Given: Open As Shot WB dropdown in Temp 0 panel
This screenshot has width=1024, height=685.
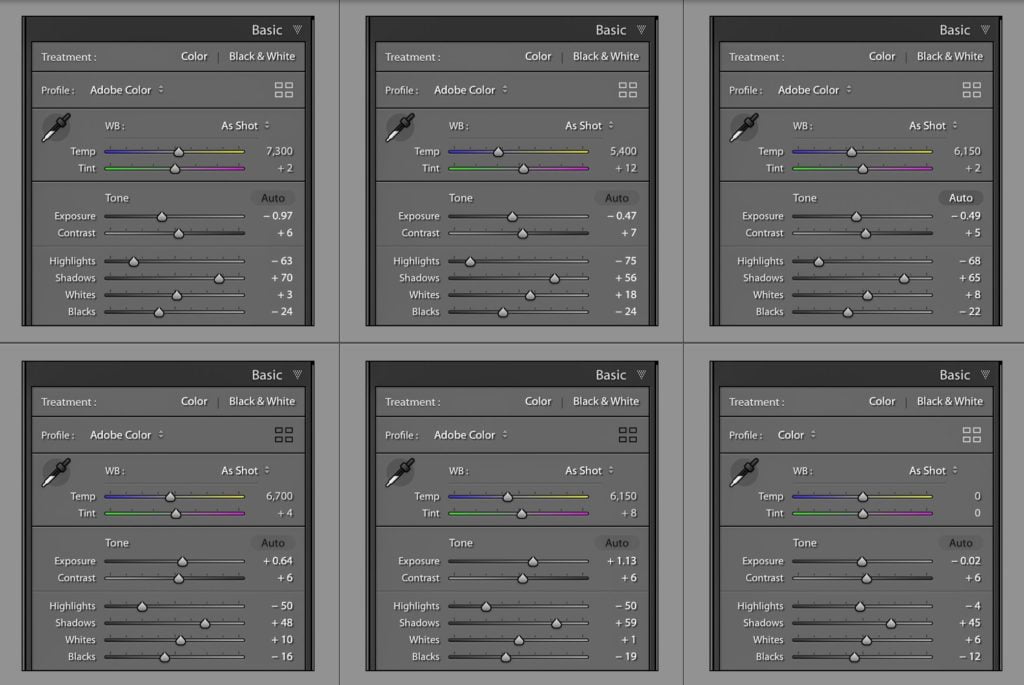Looking at the screenshot, I should [933, 470].
